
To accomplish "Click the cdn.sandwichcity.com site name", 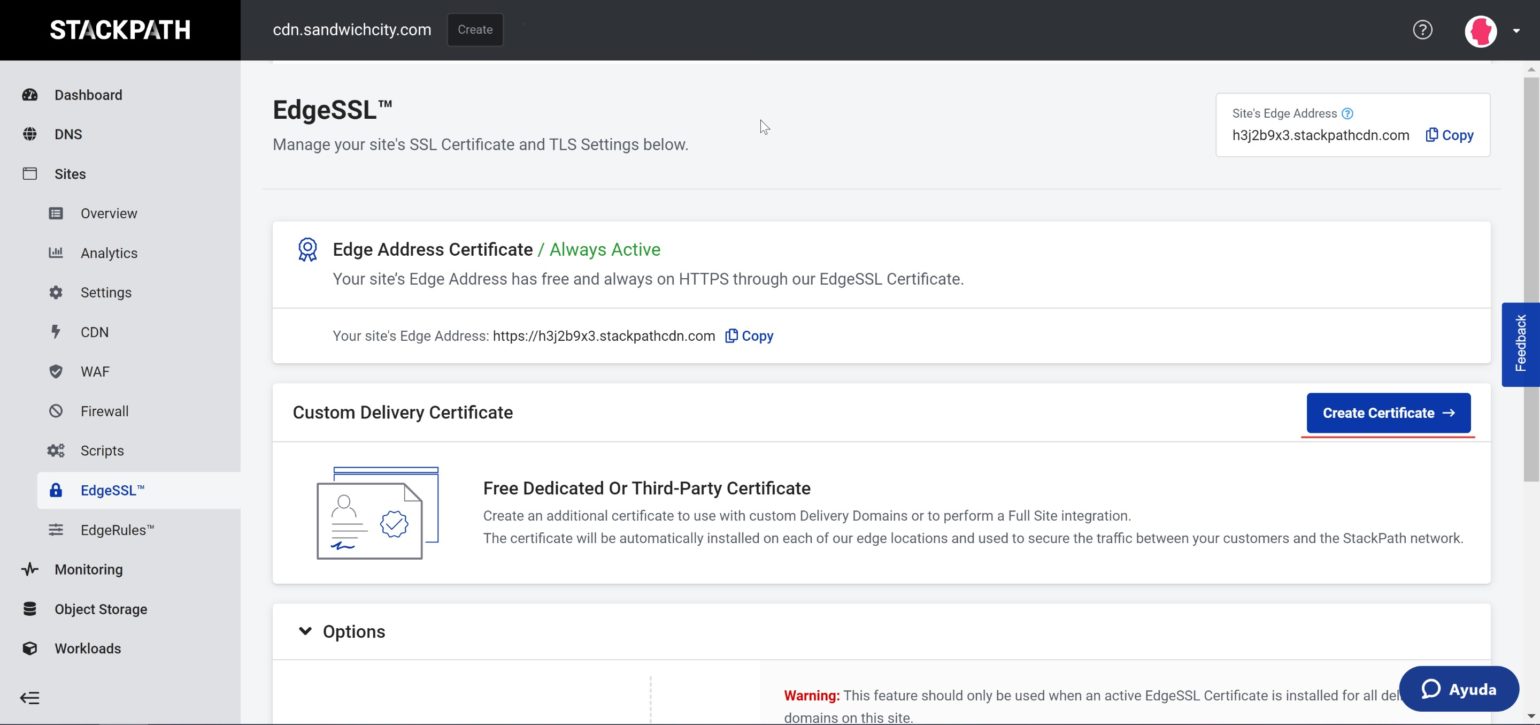I will (352, 30).
